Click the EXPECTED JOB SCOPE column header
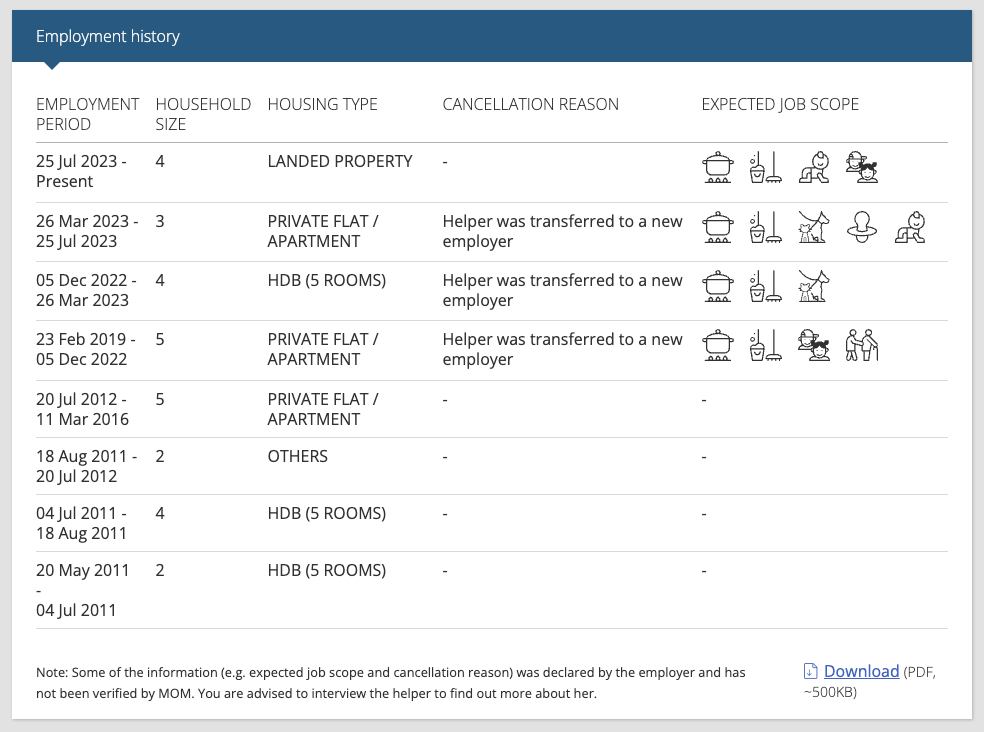The image size is (984, 732). (780, 104)
